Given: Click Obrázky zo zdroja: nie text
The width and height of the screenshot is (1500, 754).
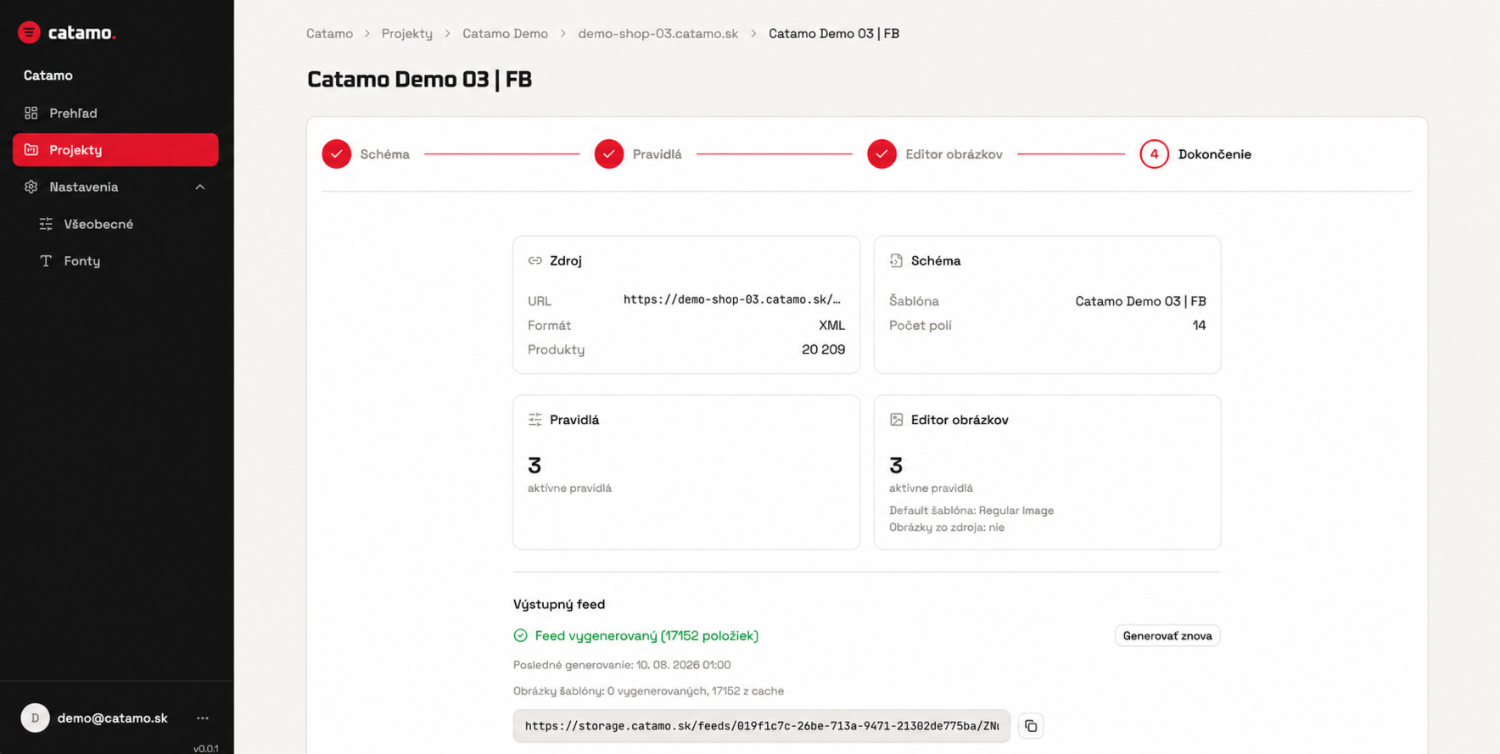Looking at the screenshot, I should [x=947, y=527].
